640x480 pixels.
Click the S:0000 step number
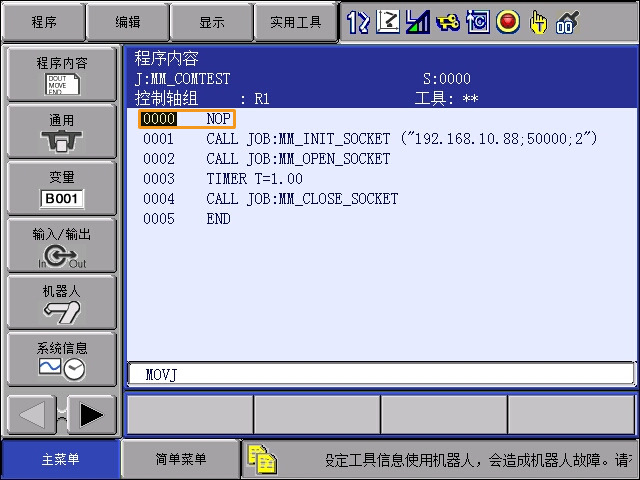point(447,78)
